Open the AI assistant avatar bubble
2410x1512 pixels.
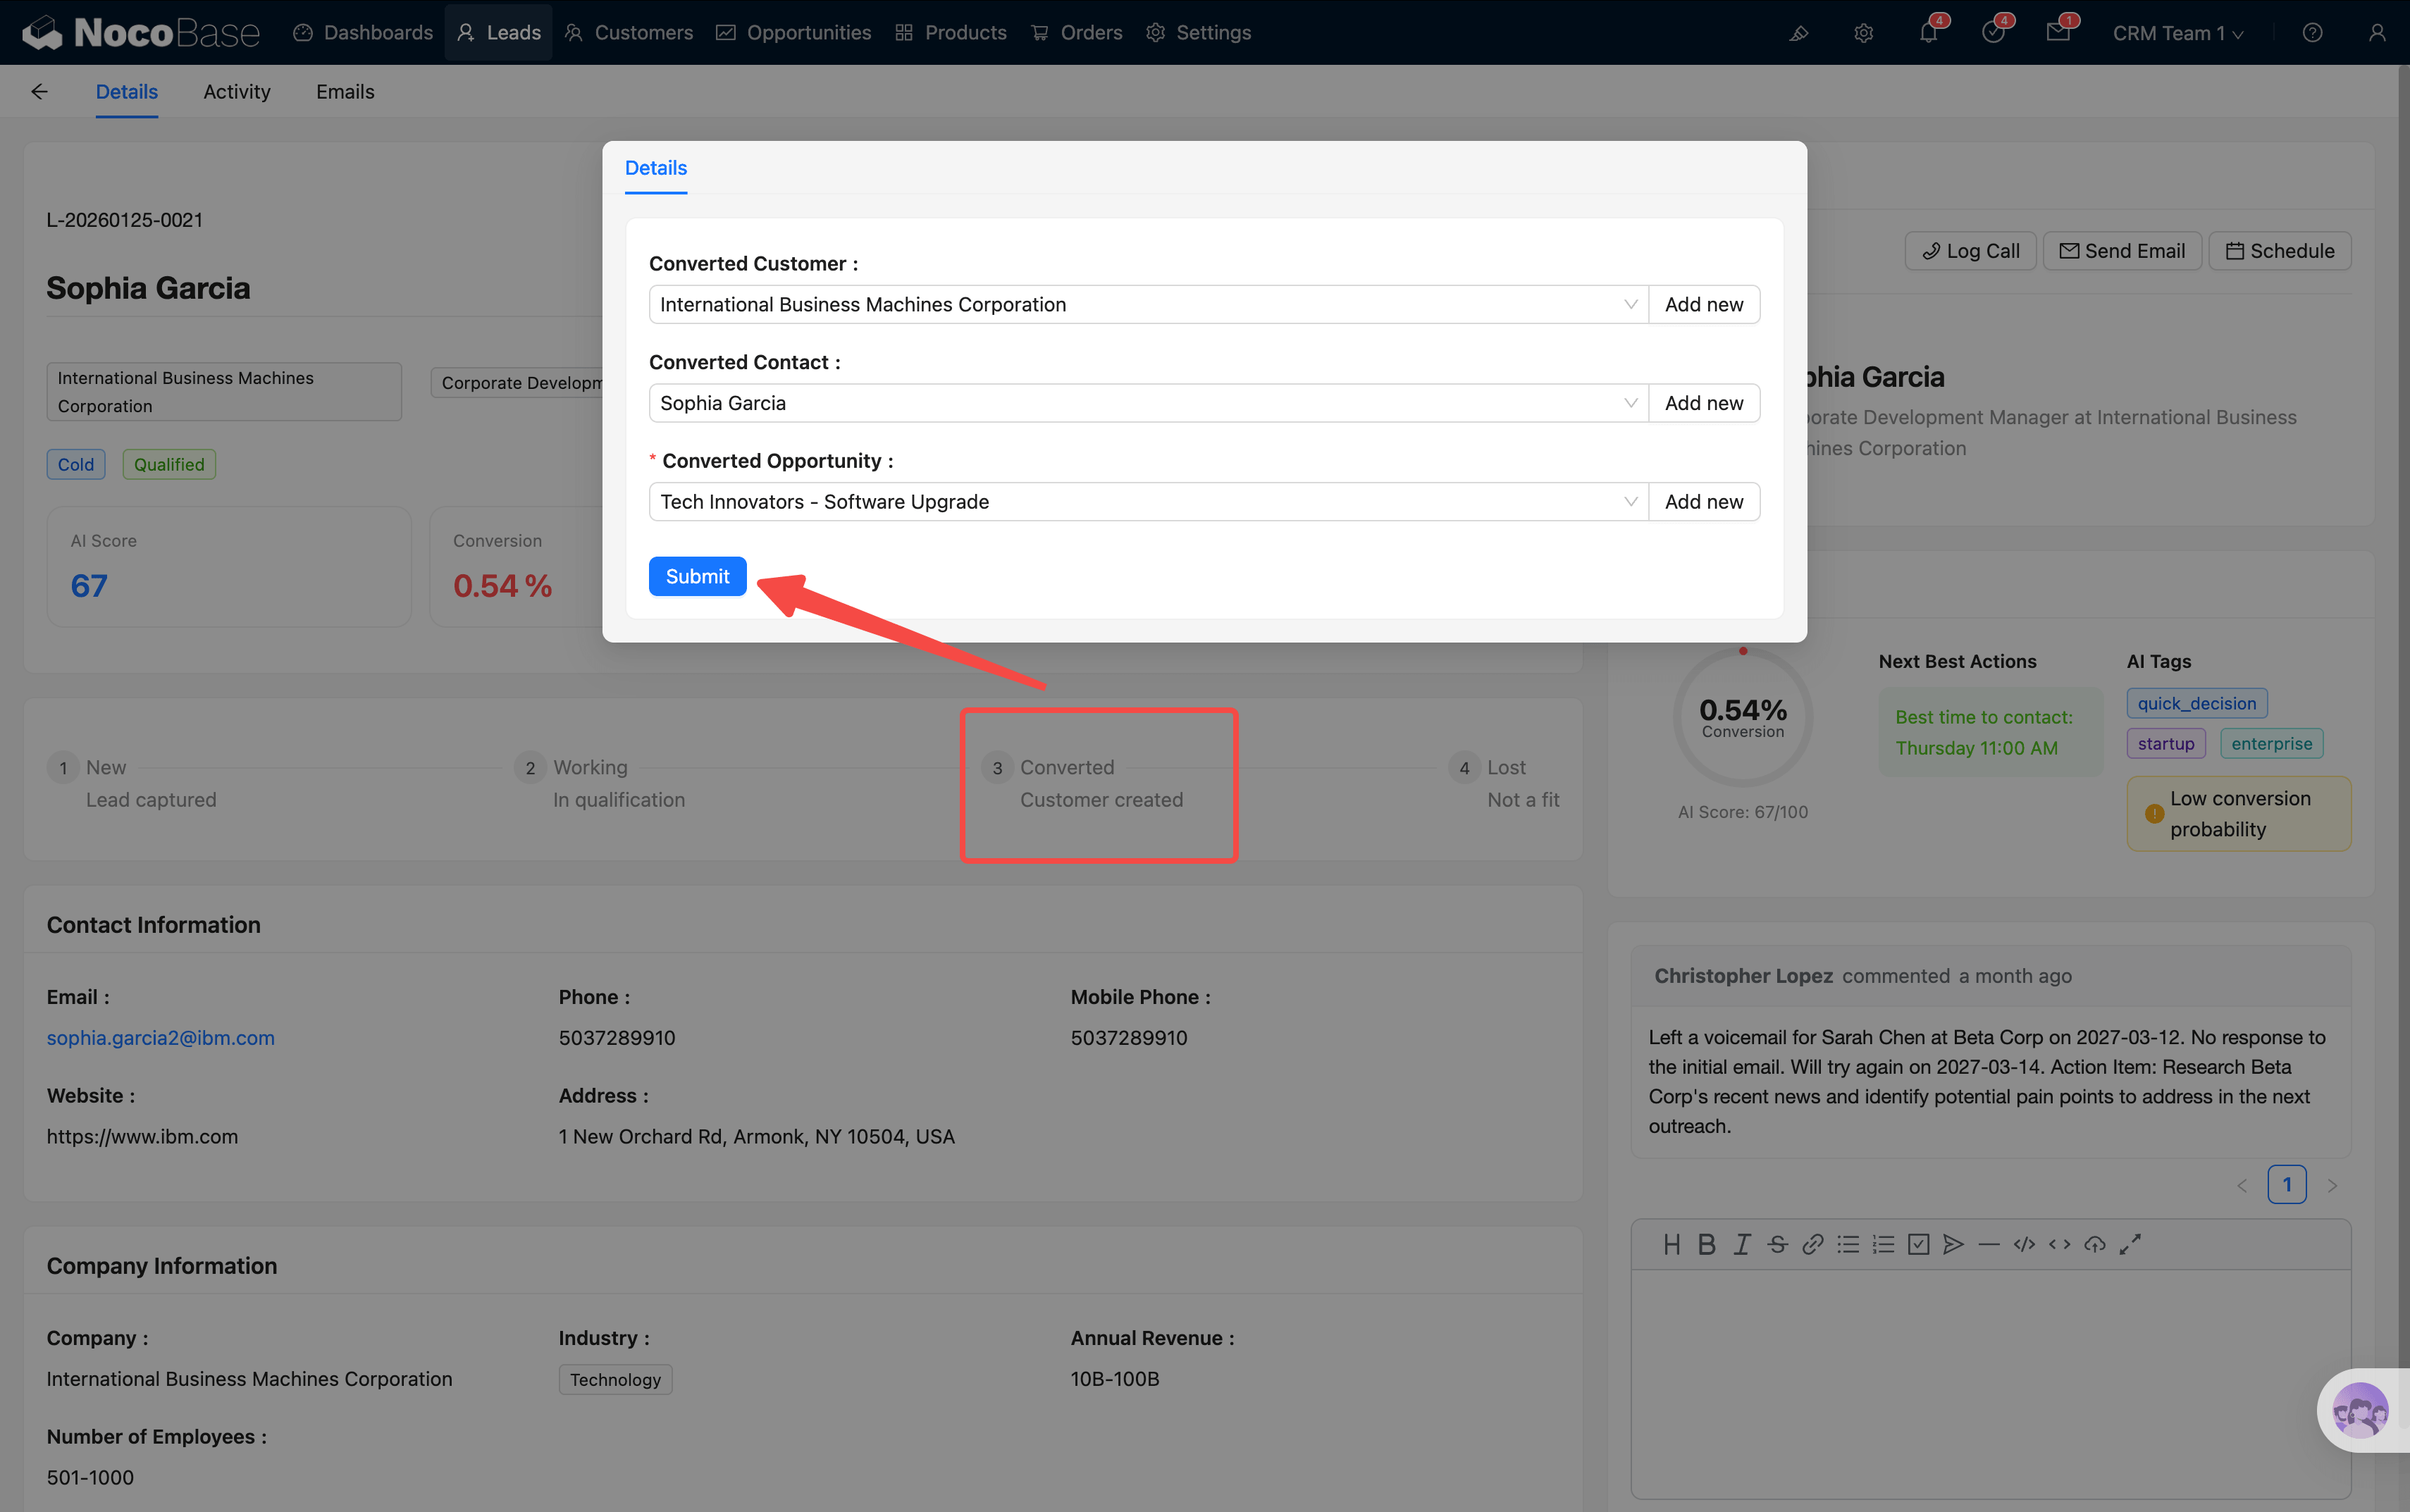2360,1410
